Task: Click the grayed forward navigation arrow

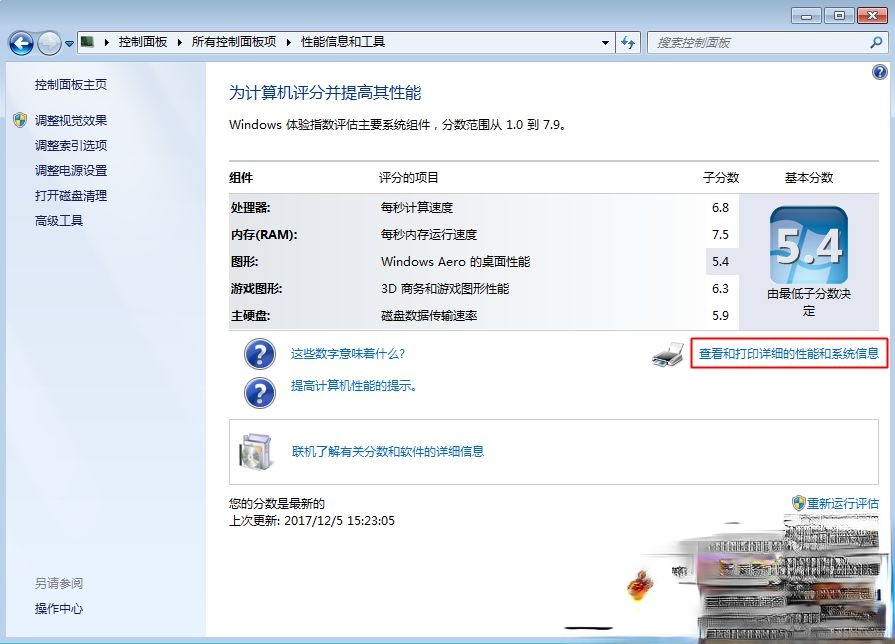Action: click(x=49, y=43)
